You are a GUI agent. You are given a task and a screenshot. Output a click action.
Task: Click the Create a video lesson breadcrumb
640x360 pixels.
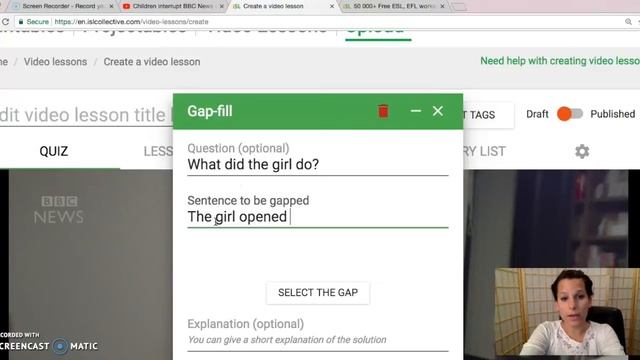[x=152, y=62]
